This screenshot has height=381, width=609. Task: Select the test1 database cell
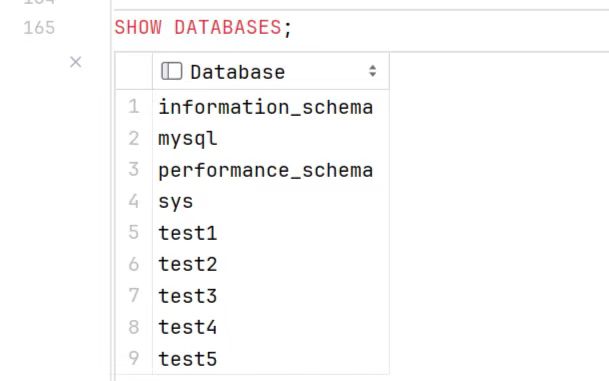point(271,233)
